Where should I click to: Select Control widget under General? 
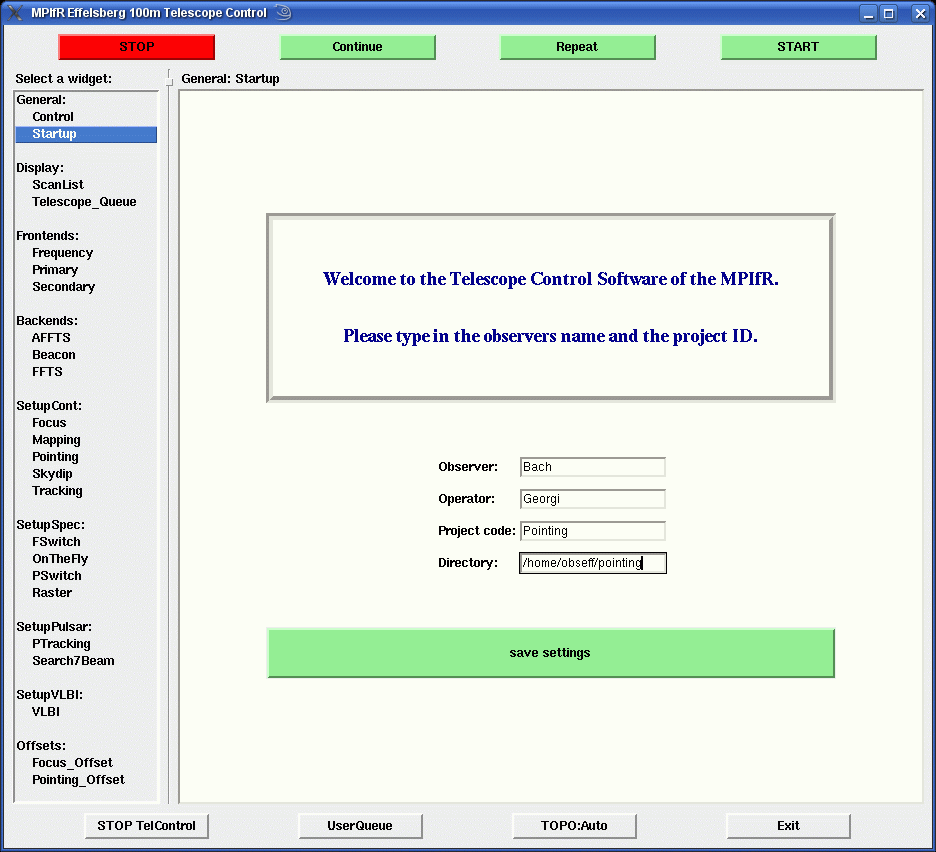(x=53, y=117)
